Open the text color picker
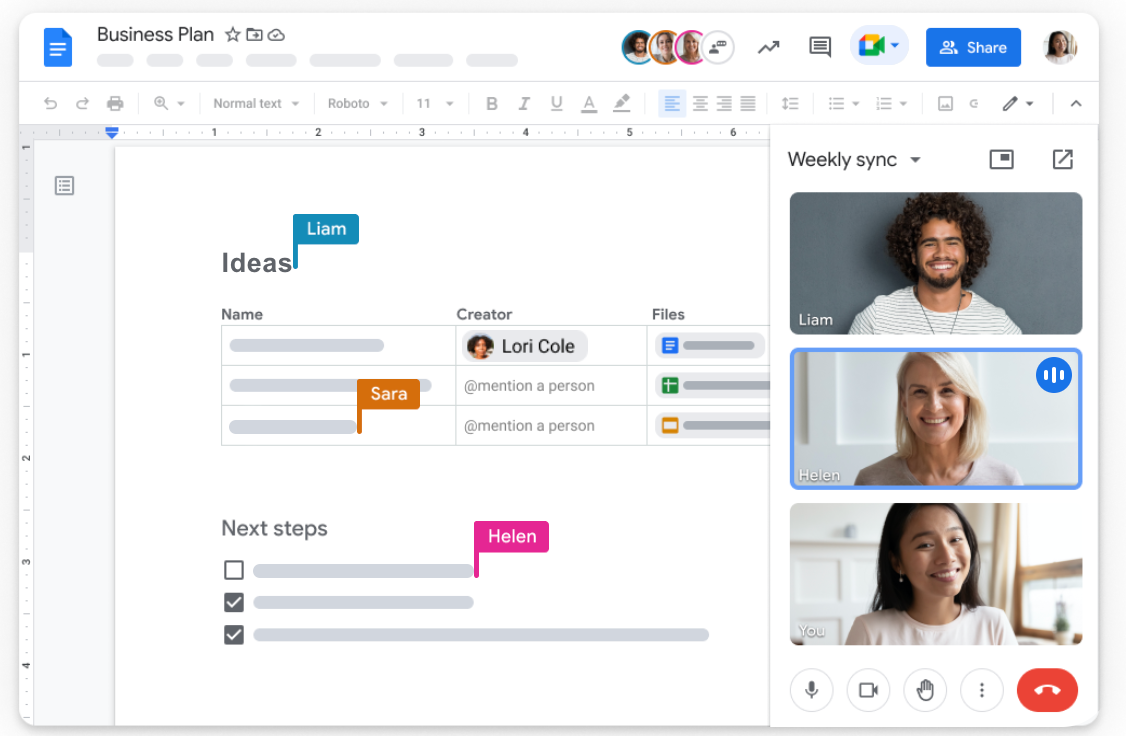This screenshot has width=1126, height=736. pyautogui.click(x=589, y=103)
